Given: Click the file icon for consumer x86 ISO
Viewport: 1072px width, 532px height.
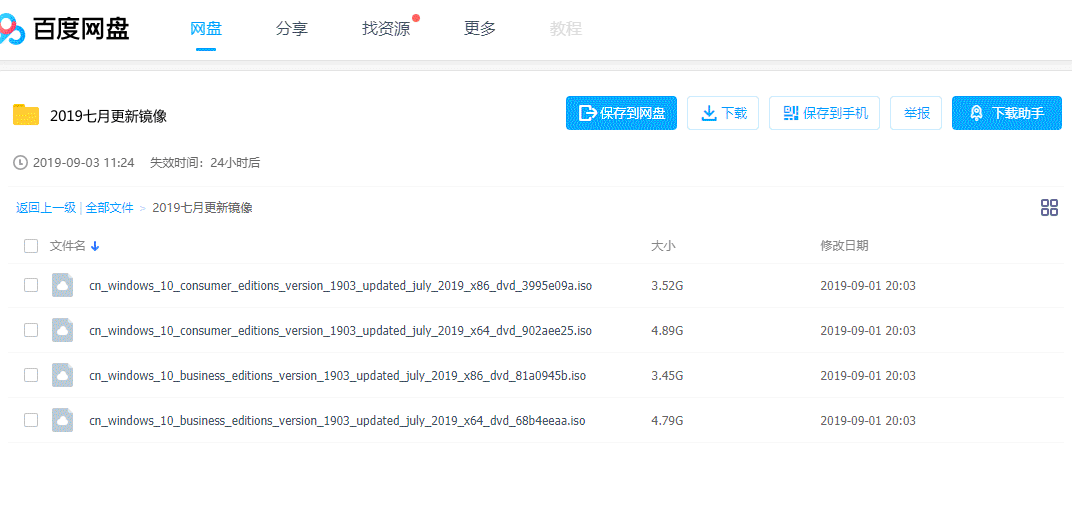Looking at the screenshot, I should 62,285.
